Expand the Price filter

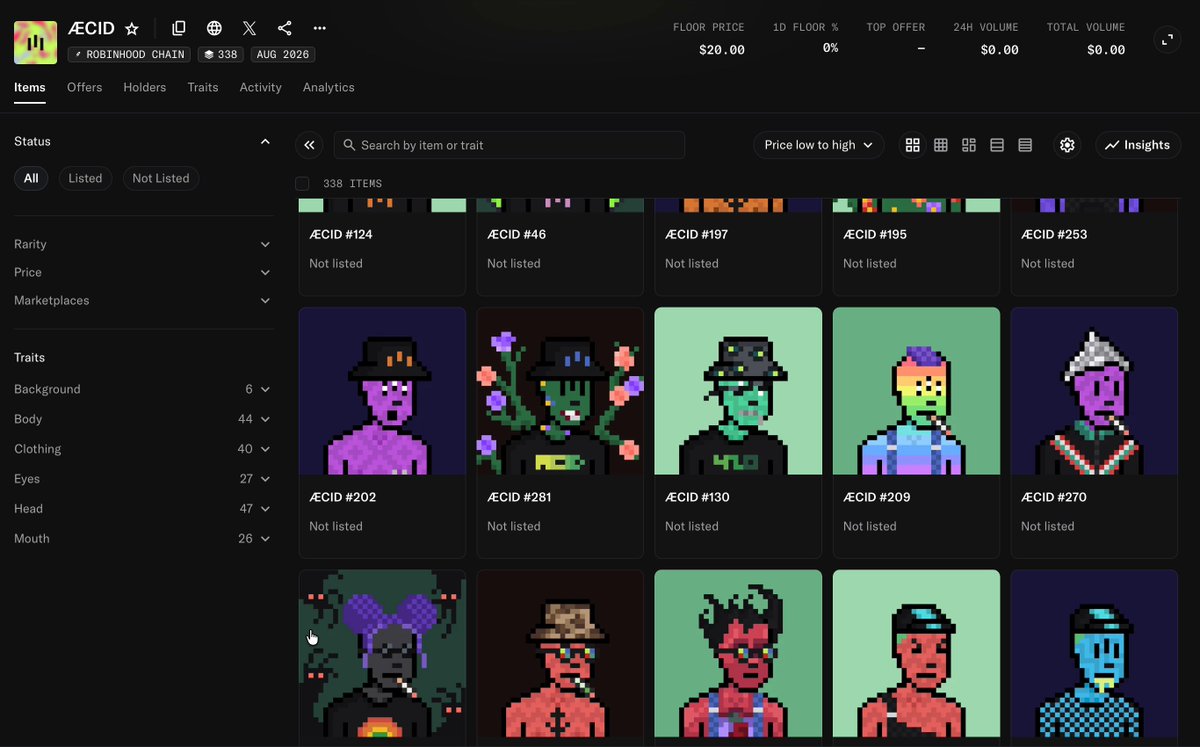point(142,272)
